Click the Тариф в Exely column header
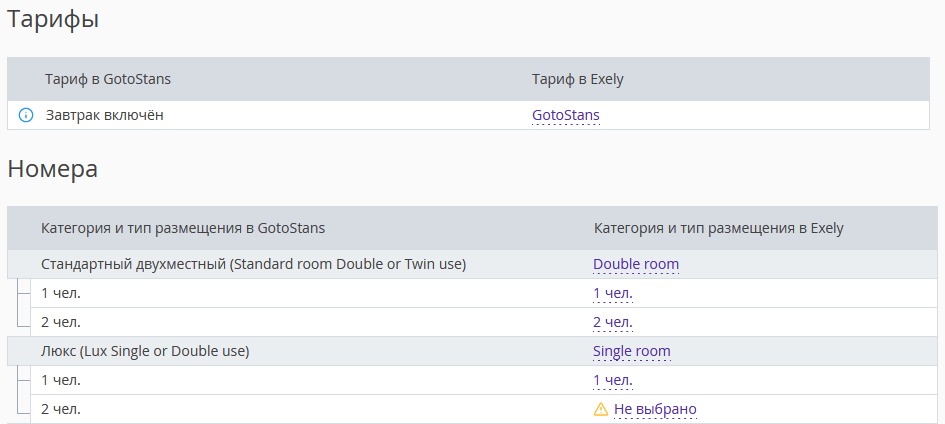Screen dimensions: 945x424 click(577, 79)
